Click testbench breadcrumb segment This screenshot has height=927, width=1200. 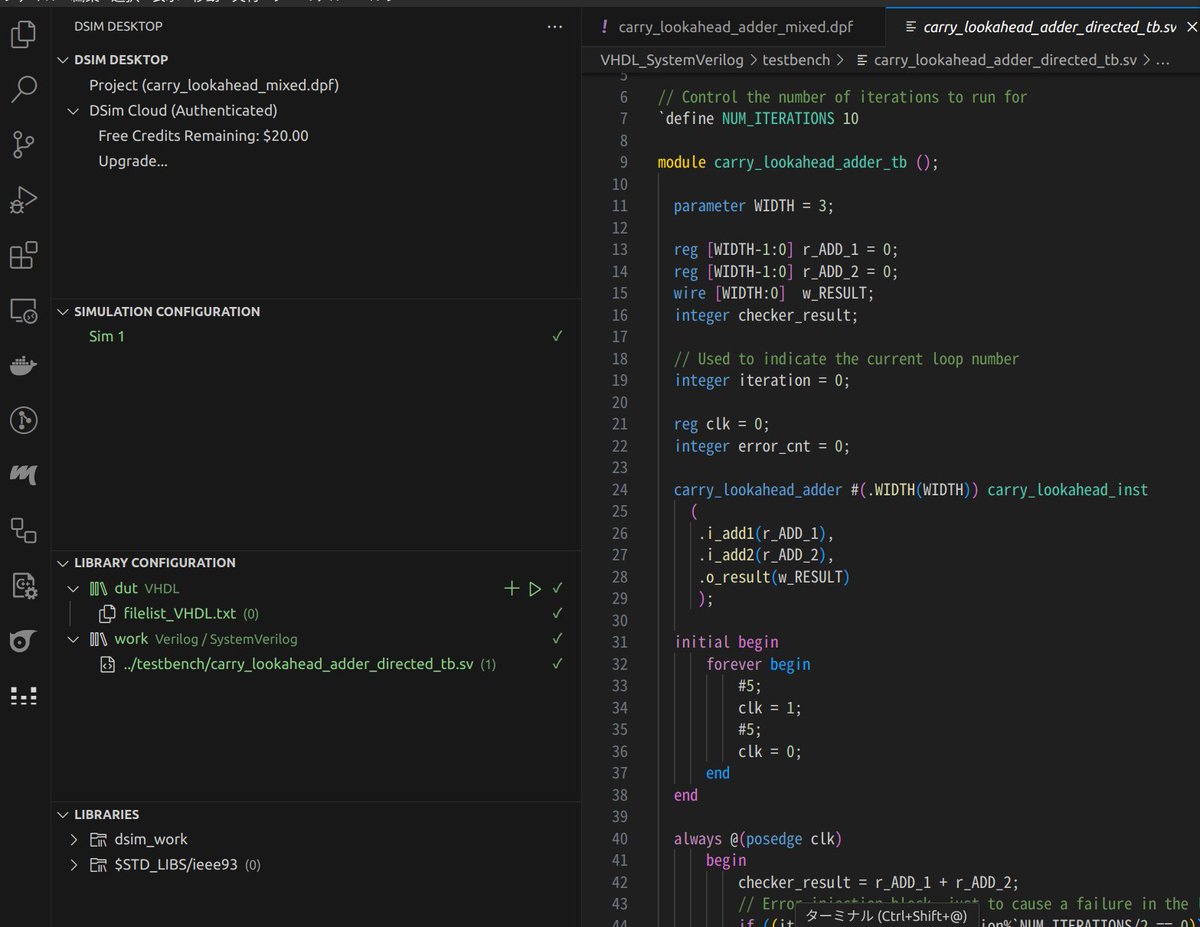click(x=796, y=60)
